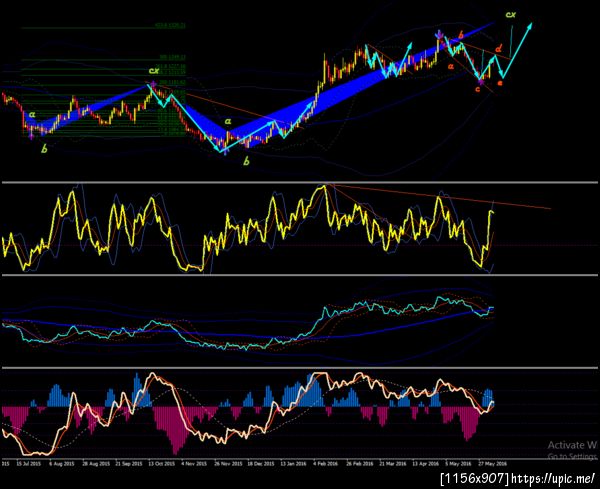Image resolution: width=600 pixels, height=489 pixels.
Task: Click the orange 'b' wave label
Action: click(x=461, y=35)
